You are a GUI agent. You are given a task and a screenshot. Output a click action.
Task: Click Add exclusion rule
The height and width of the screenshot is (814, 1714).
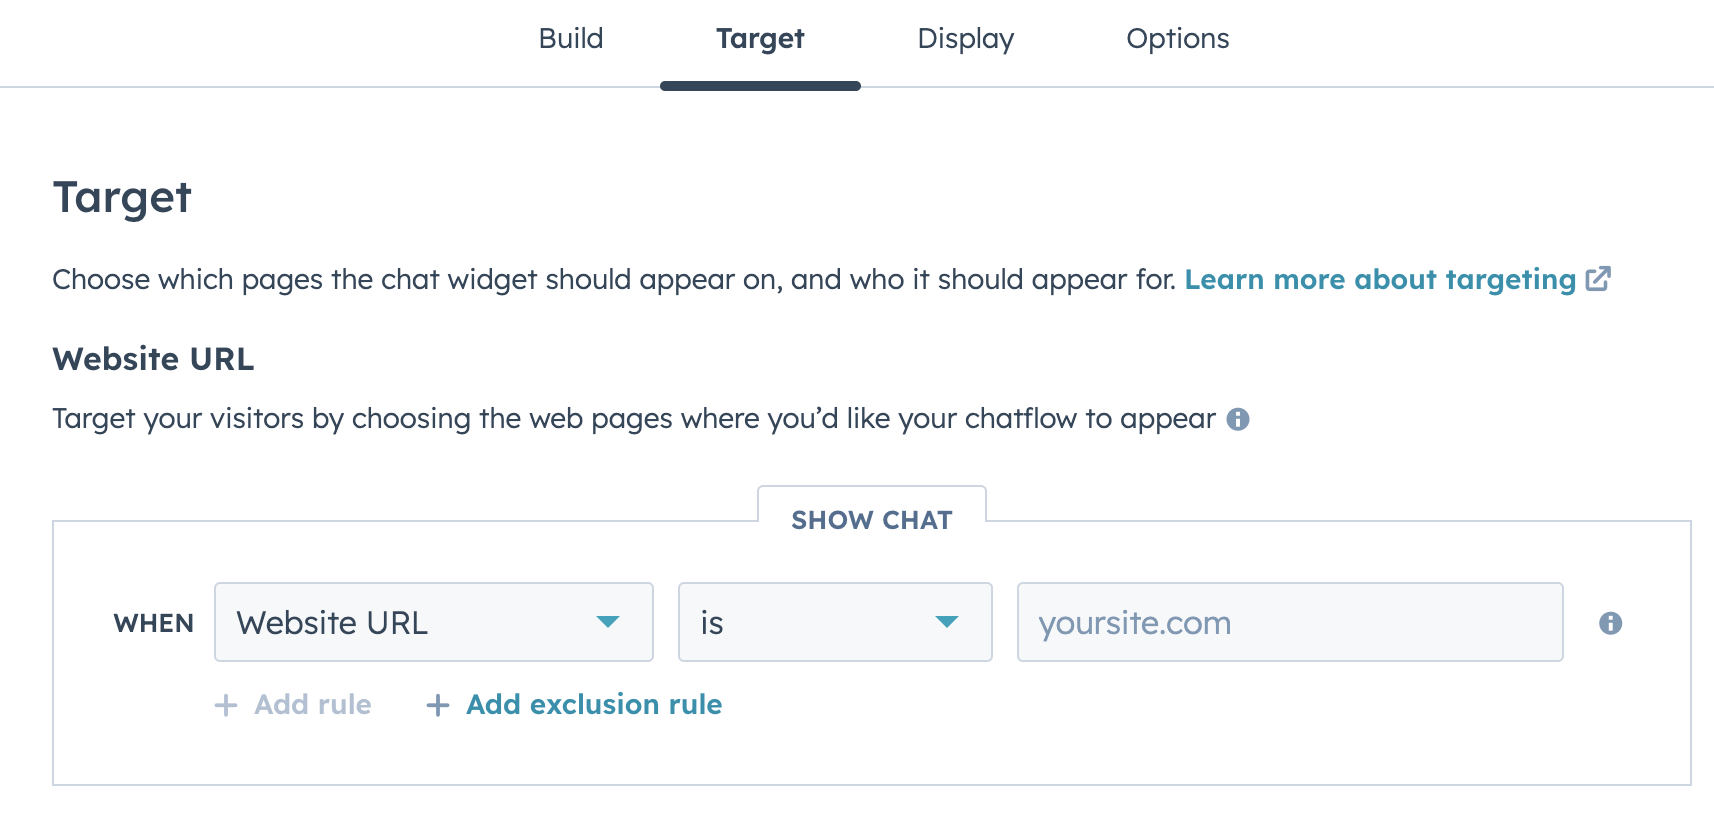pyautogui.click(x=574, y=704)
